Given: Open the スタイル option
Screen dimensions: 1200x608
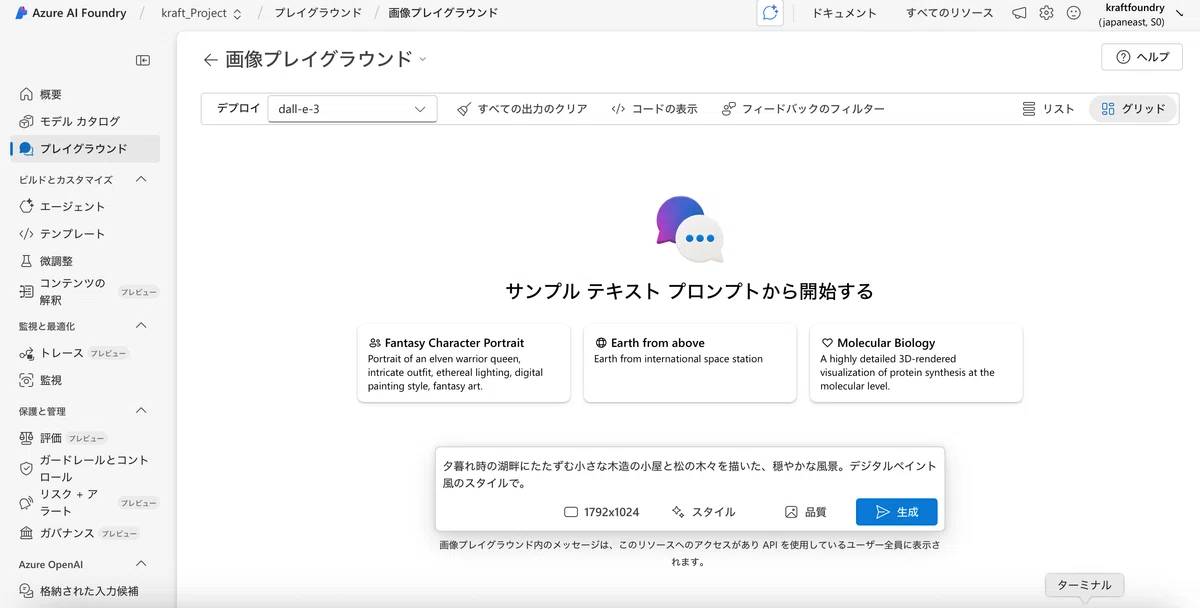Looking at the screenshot, I should (x=704, y=512).
